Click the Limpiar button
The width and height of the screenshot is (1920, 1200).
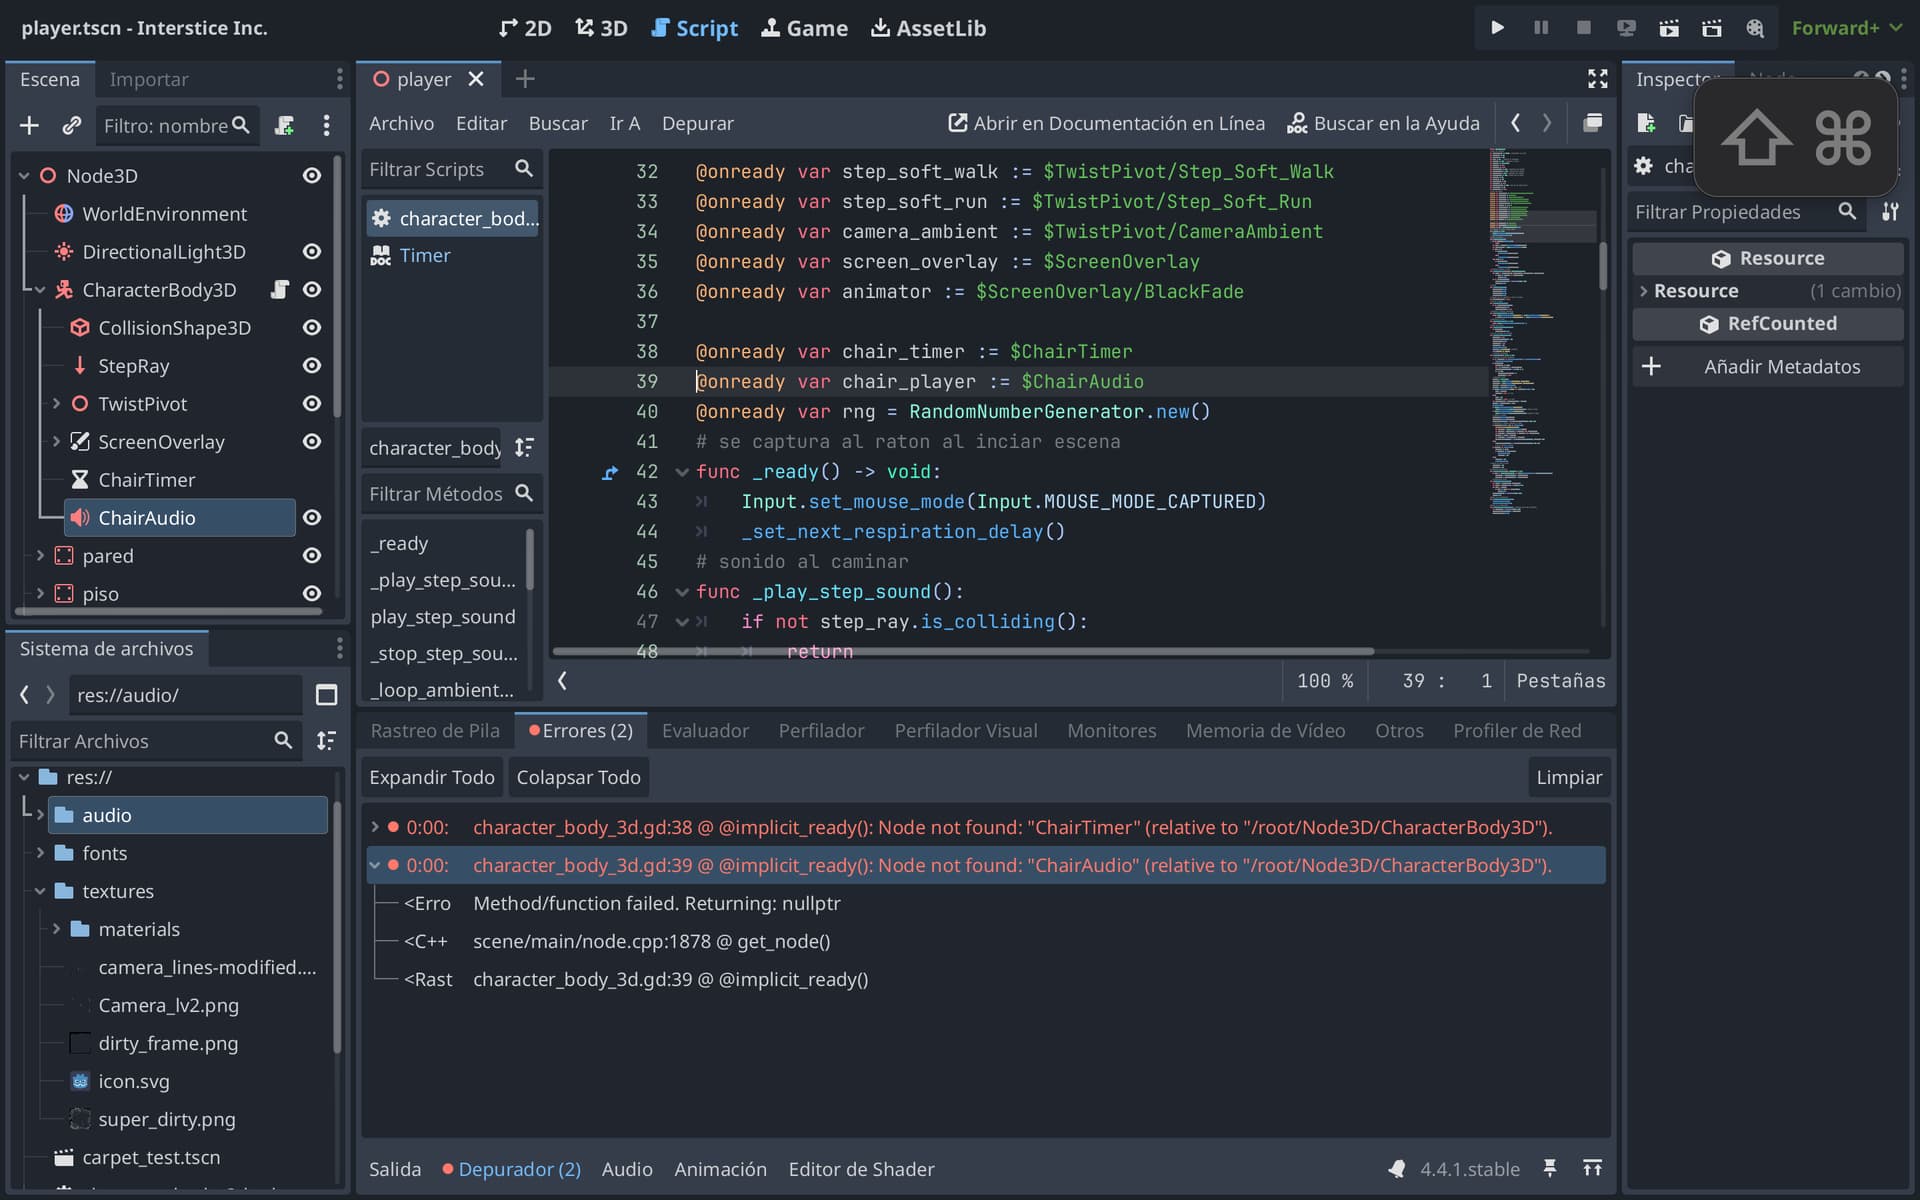(x=1569, y=777)
